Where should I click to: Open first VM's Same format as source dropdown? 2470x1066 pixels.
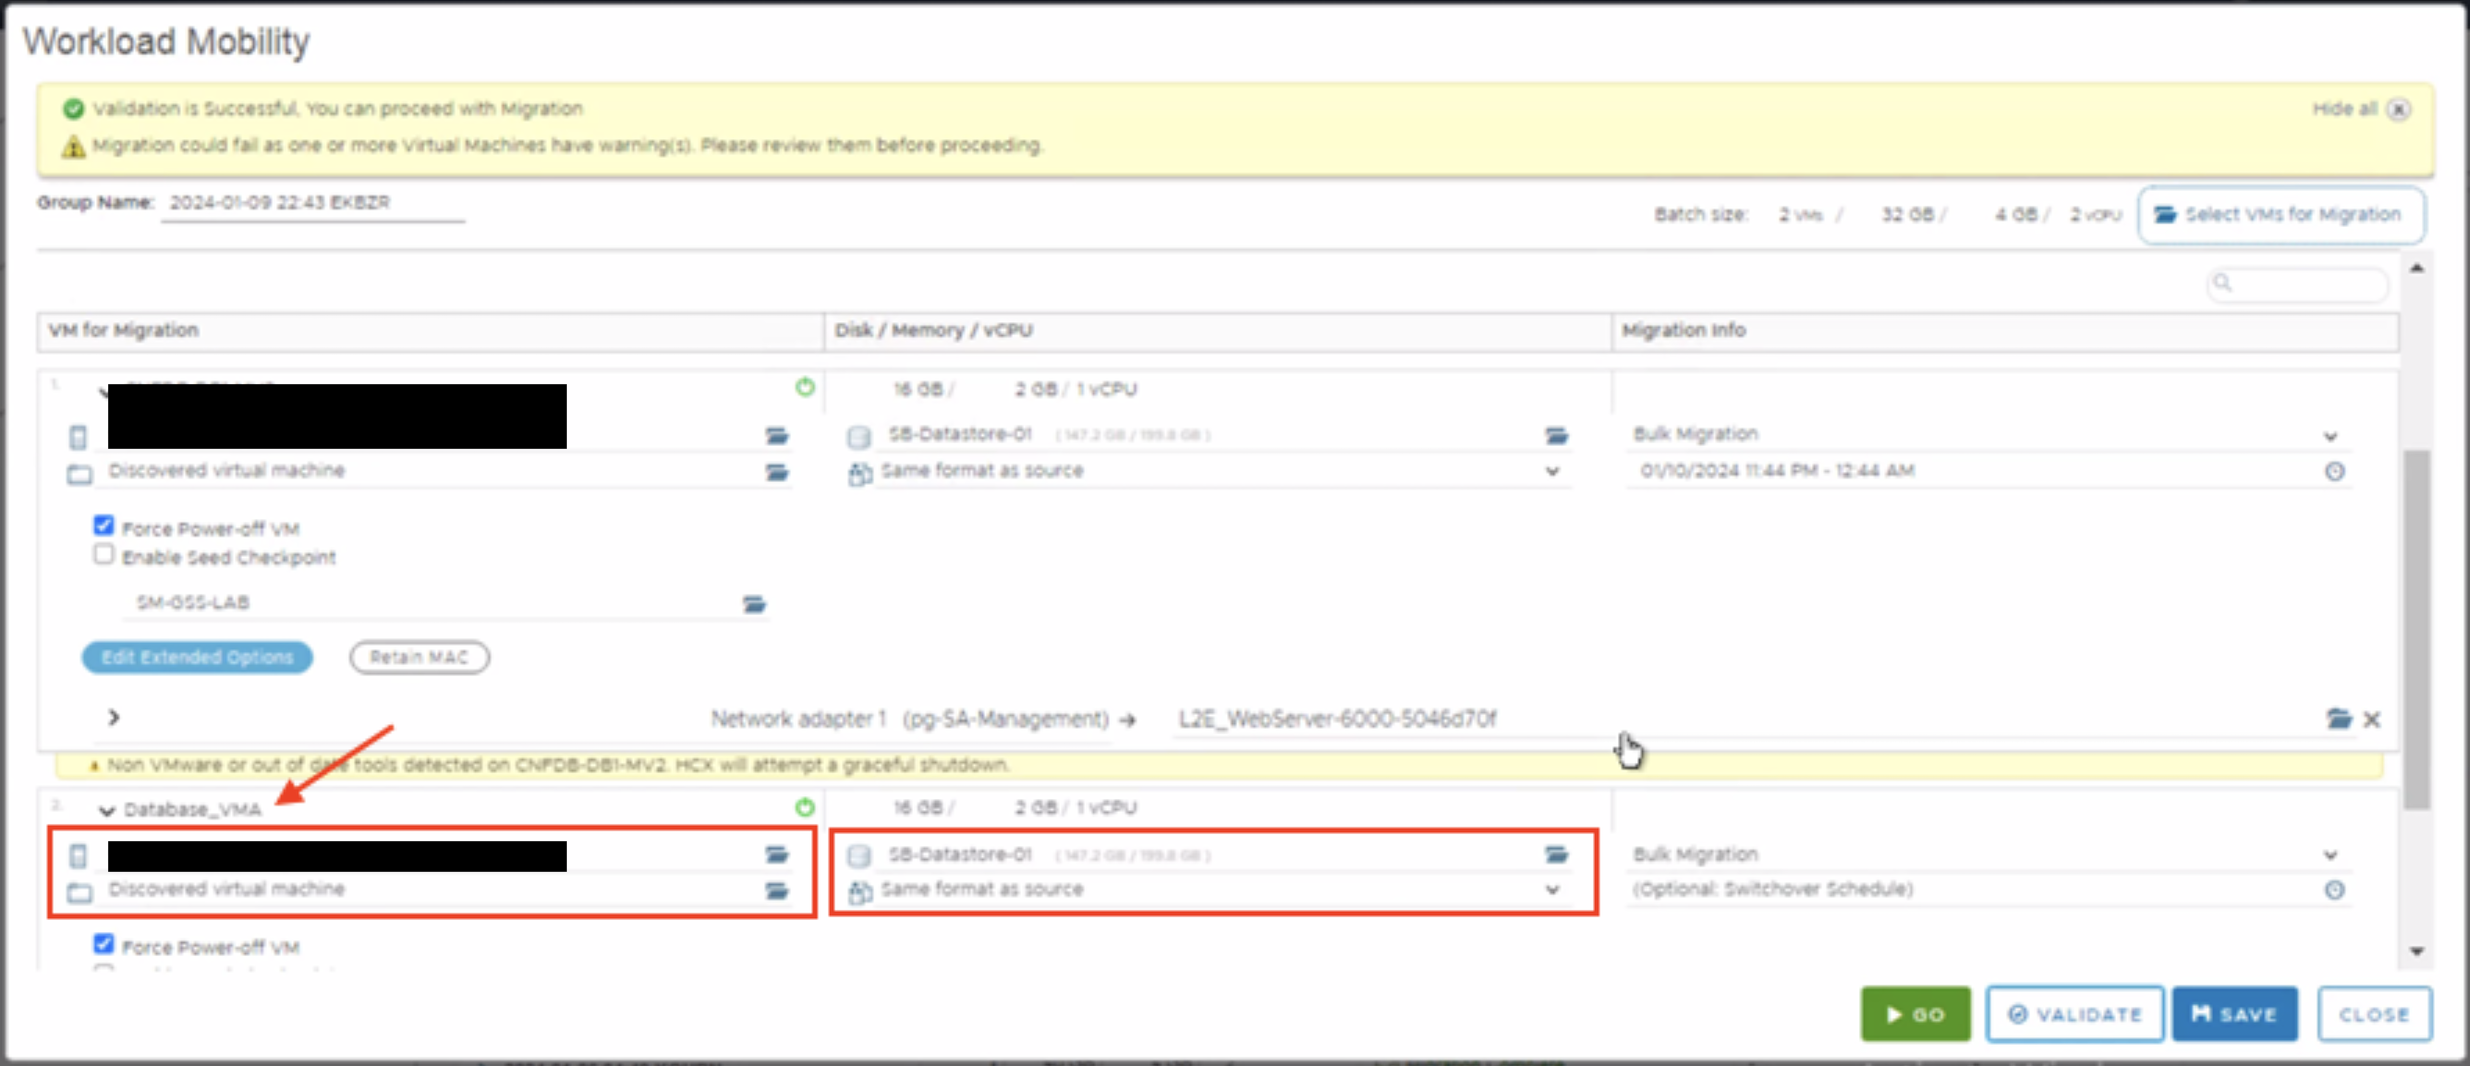point(1552,472)
